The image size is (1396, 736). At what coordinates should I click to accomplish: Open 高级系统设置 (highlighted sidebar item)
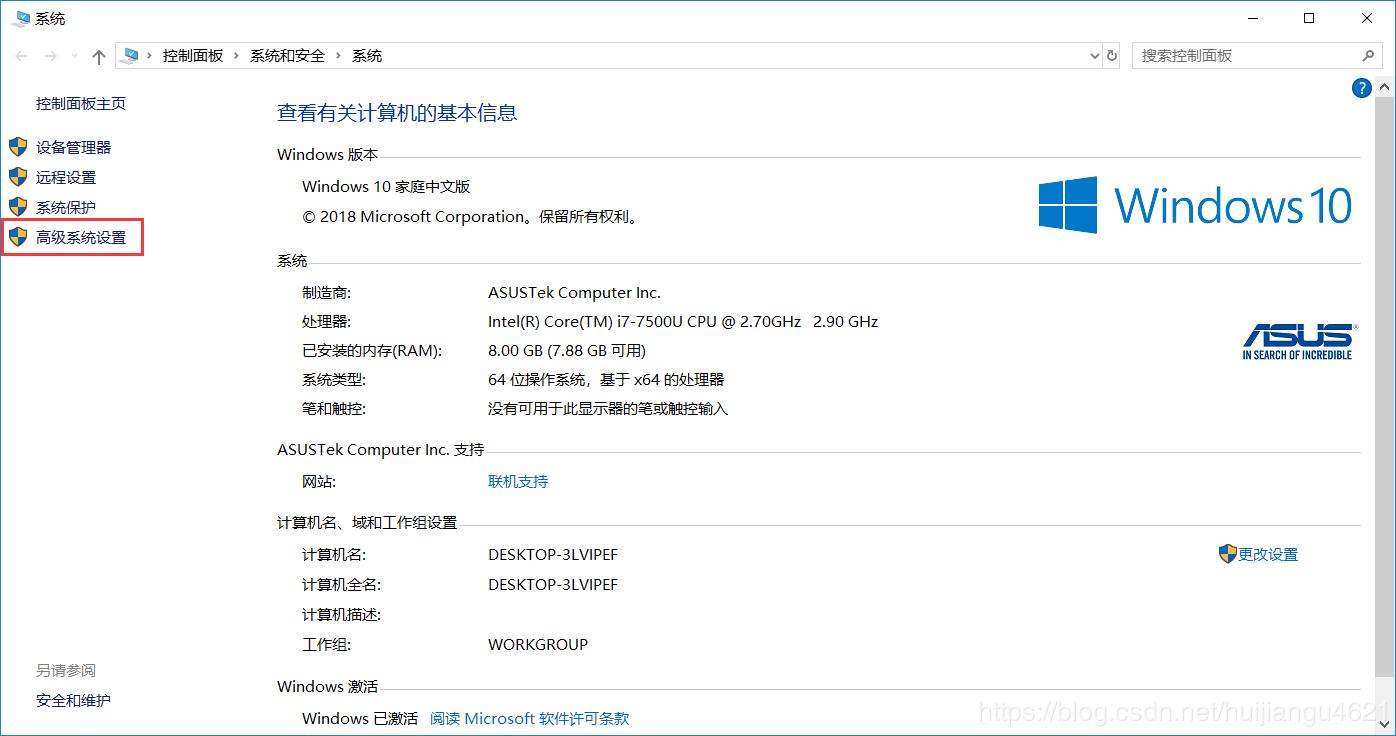point(81,238)
